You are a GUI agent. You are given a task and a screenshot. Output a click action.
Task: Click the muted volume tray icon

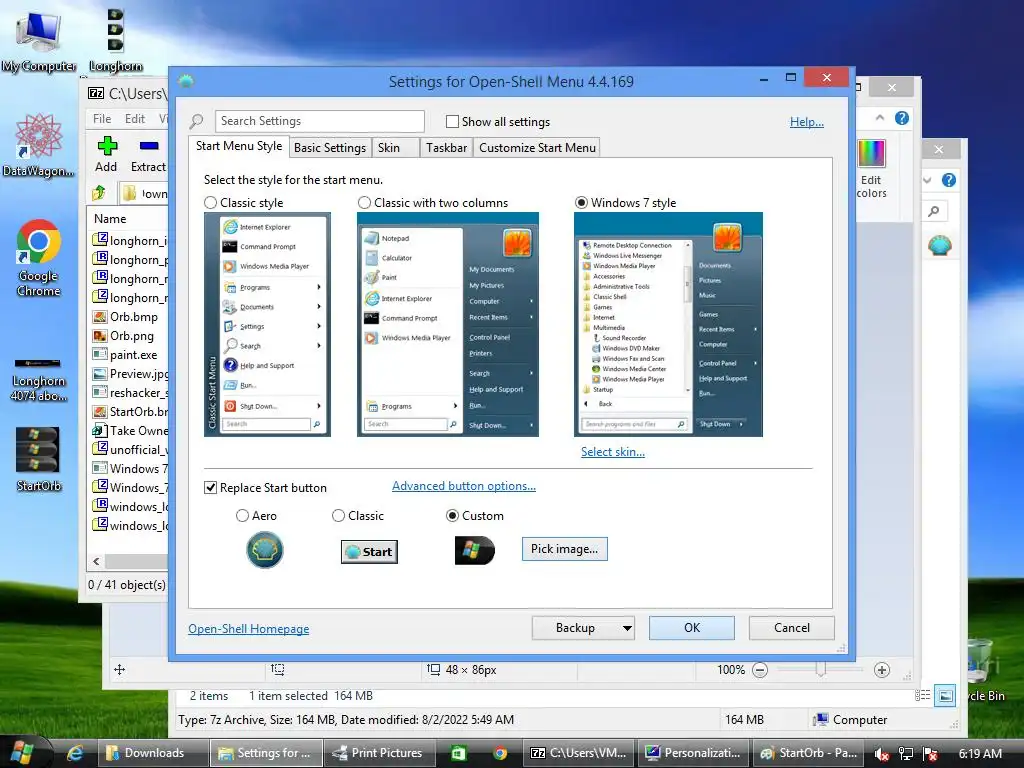pos(881,754)
